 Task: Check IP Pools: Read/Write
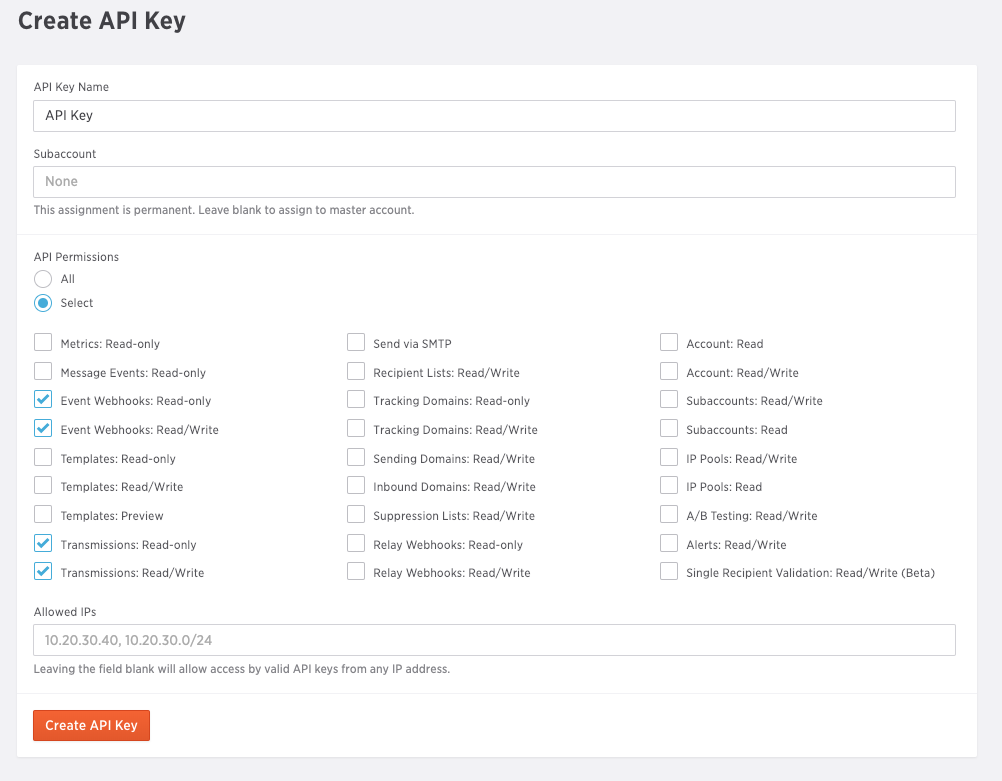[669, 458]
